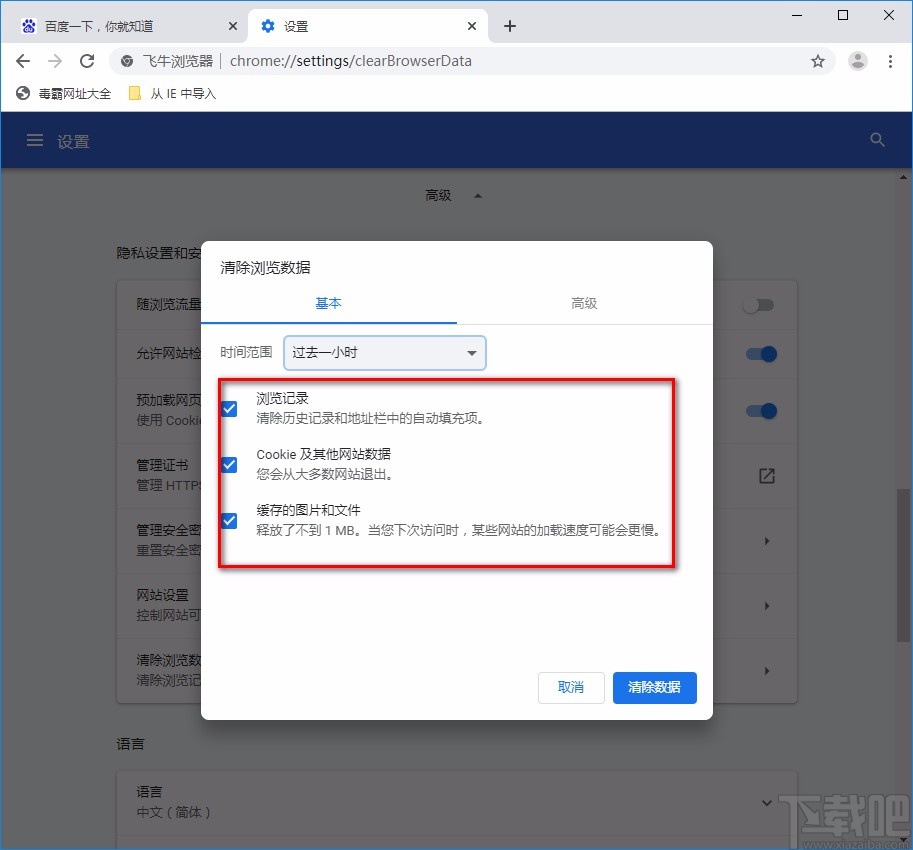Screen dimensions: 913x850
Task: Open the three-dot browser menu
Action: click(891, 61)
